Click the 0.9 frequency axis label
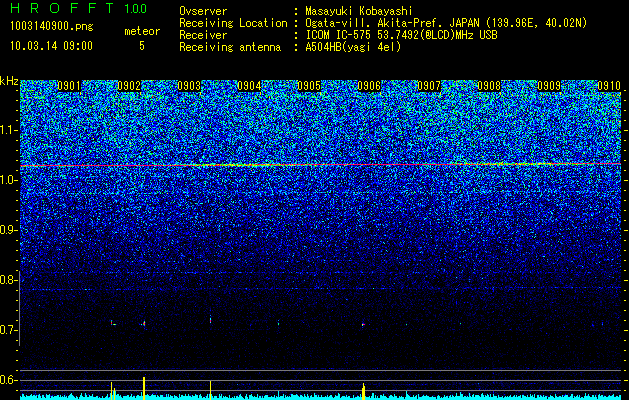Viewport: 629px width, 400px height. pos(8,230)
